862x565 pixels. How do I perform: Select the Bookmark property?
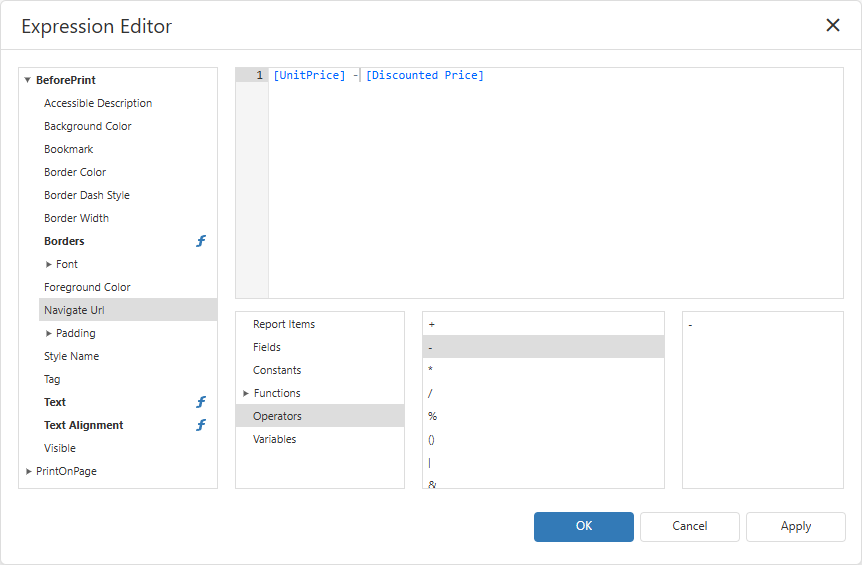pyautogui.click(x=128, y=149)
